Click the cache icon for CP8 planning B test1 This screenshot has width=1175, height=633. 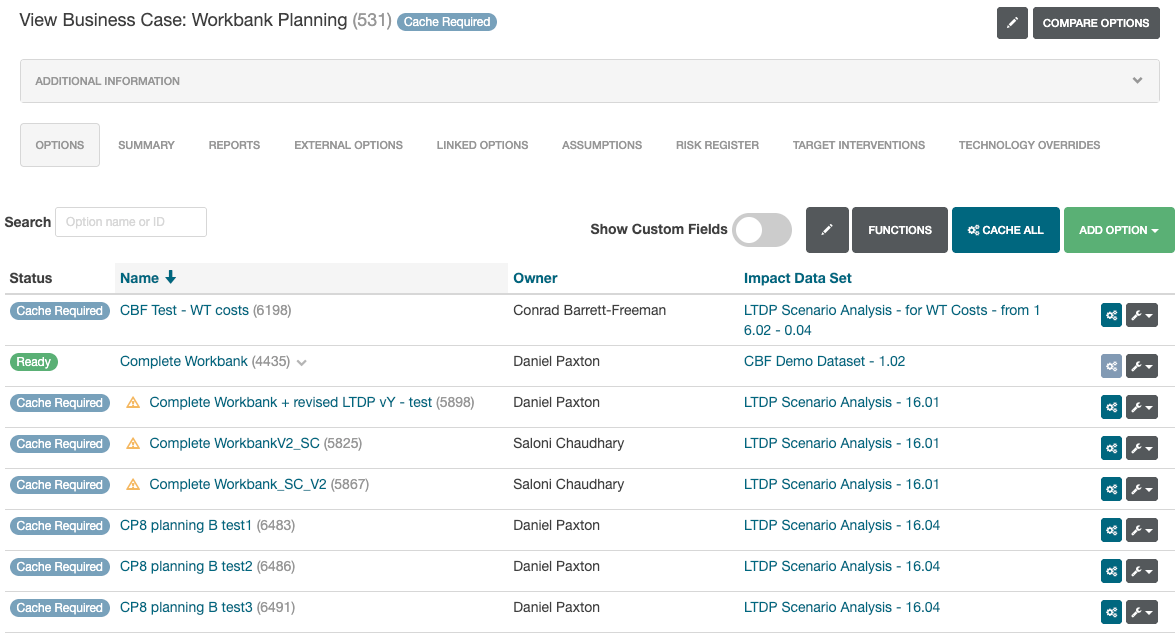pyautogui.click(x=1111, y=530)
